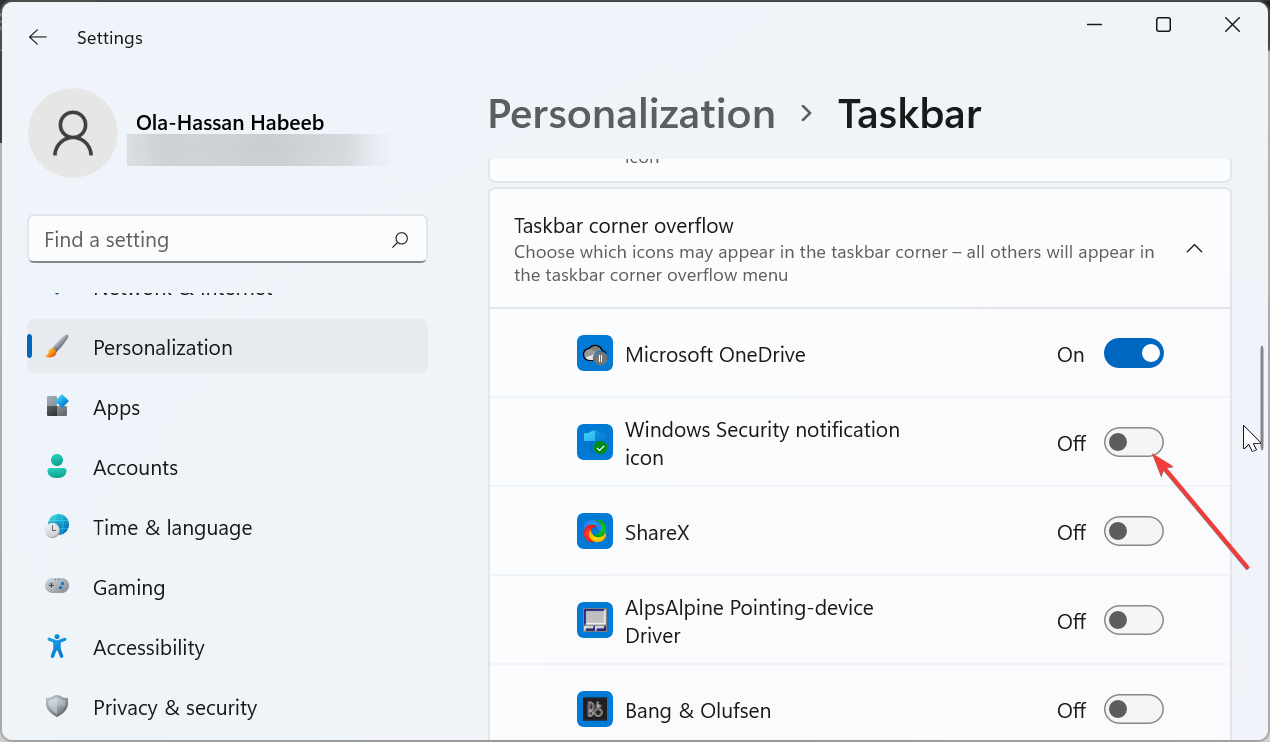Click the AlpsAlpine Pointing-device Driver icon
Screen dimensions: 1270x742
click(x=595, y=621)
